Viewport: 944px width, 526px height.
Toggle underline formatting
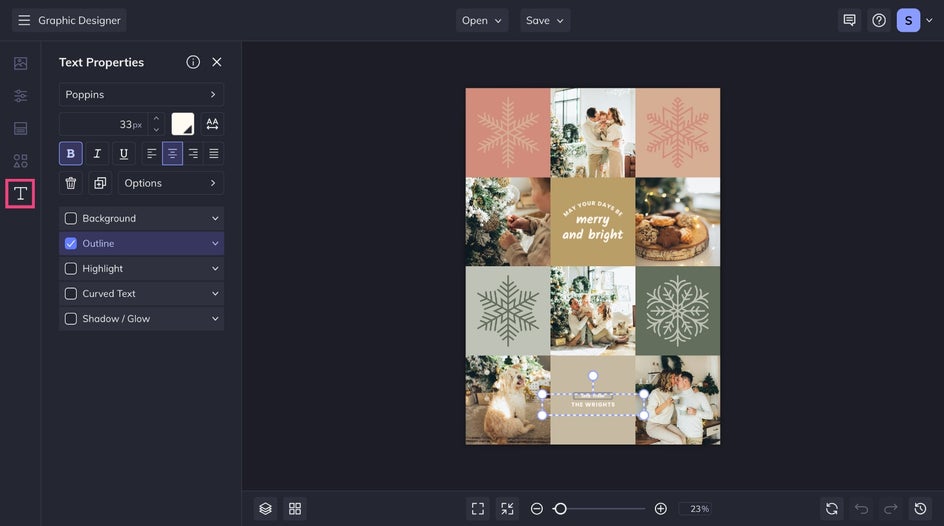123,153
